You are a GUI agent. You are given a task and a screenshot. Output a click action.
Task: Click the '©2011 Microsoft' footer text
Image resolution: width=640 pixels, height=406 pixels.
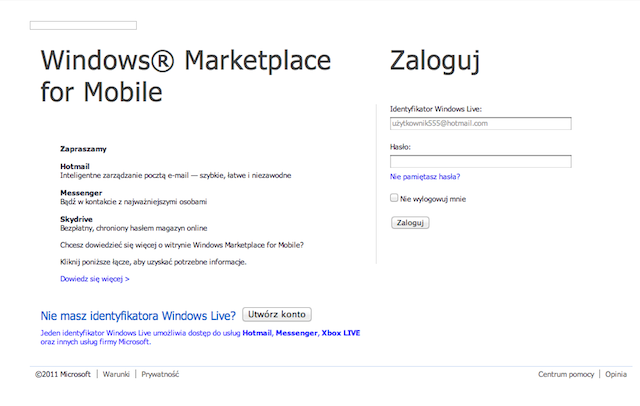point(63,374)
